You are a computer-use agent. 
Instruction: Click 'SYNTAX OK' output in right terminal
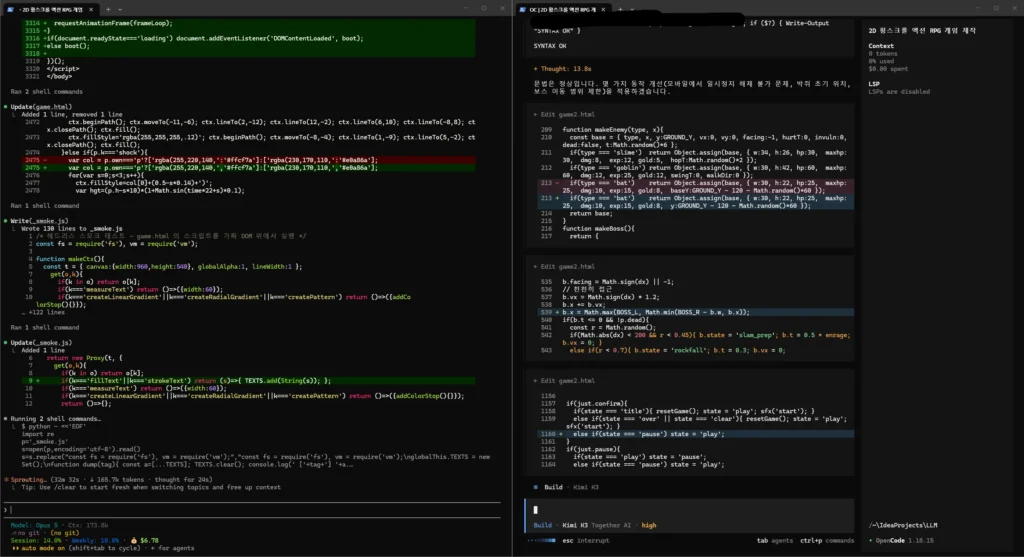pos(550,46)
